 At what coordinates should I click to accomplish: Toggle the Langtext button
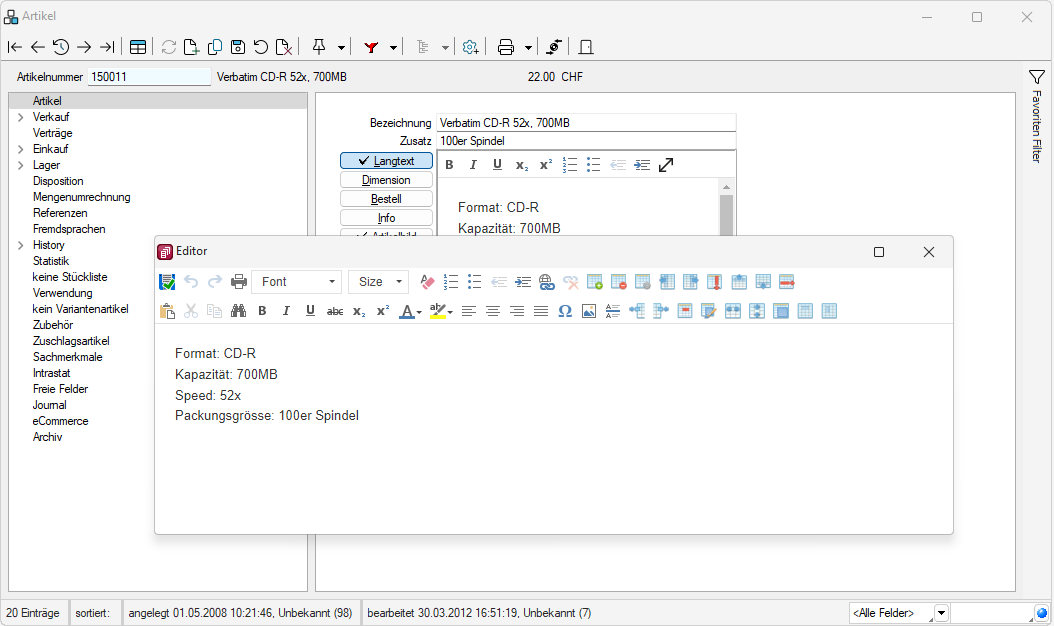click(x=387, y=161)
